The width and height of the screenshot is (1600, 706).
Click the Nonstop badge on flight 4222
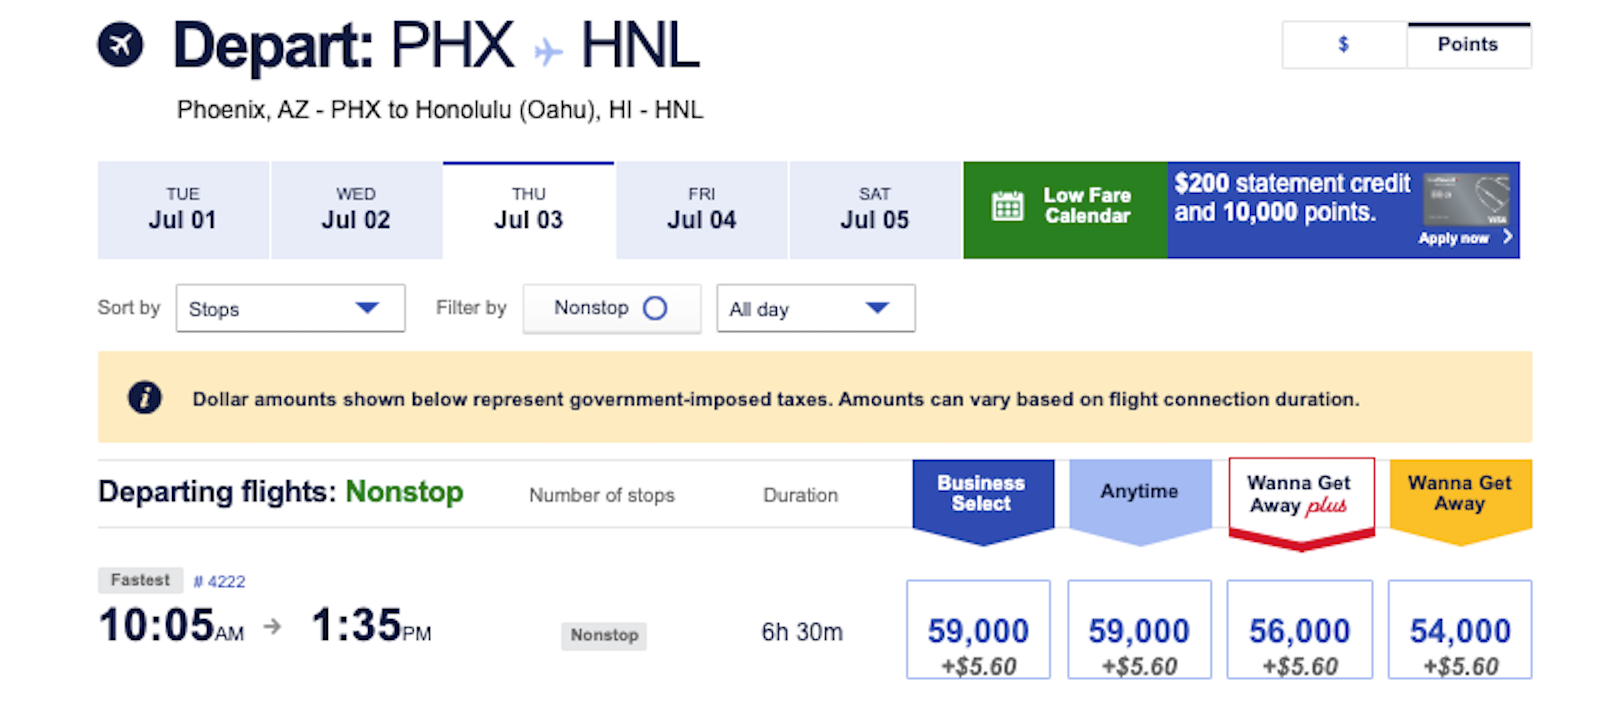(604, 635)
